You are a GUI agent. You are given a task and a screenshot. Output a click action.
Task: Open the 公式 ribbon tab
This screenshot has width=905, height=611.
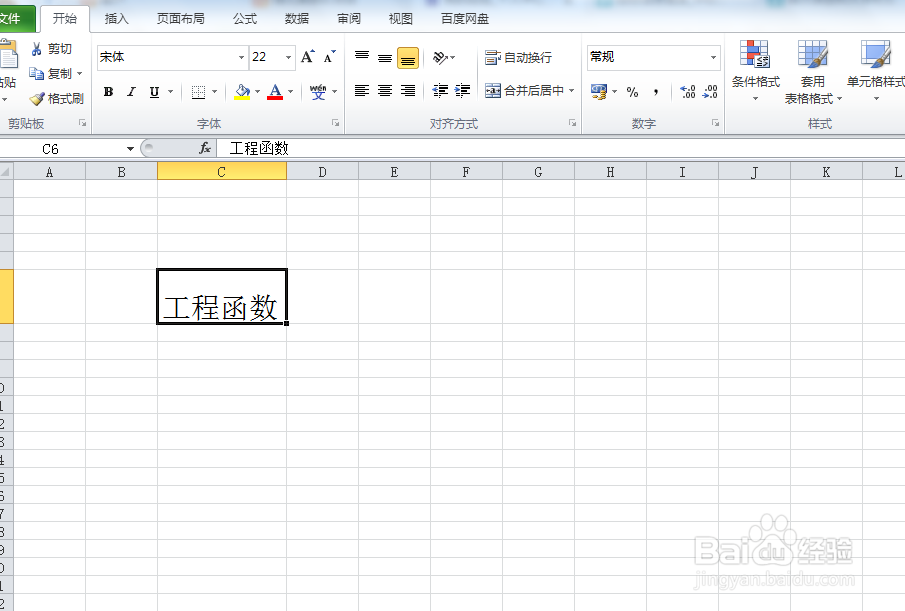pos(244,17)
